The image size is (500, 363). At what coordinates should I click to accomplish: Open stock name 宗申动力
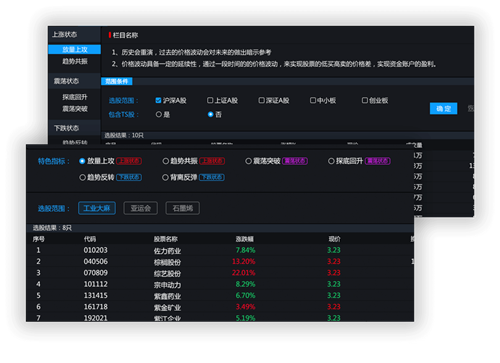(167, 285)
